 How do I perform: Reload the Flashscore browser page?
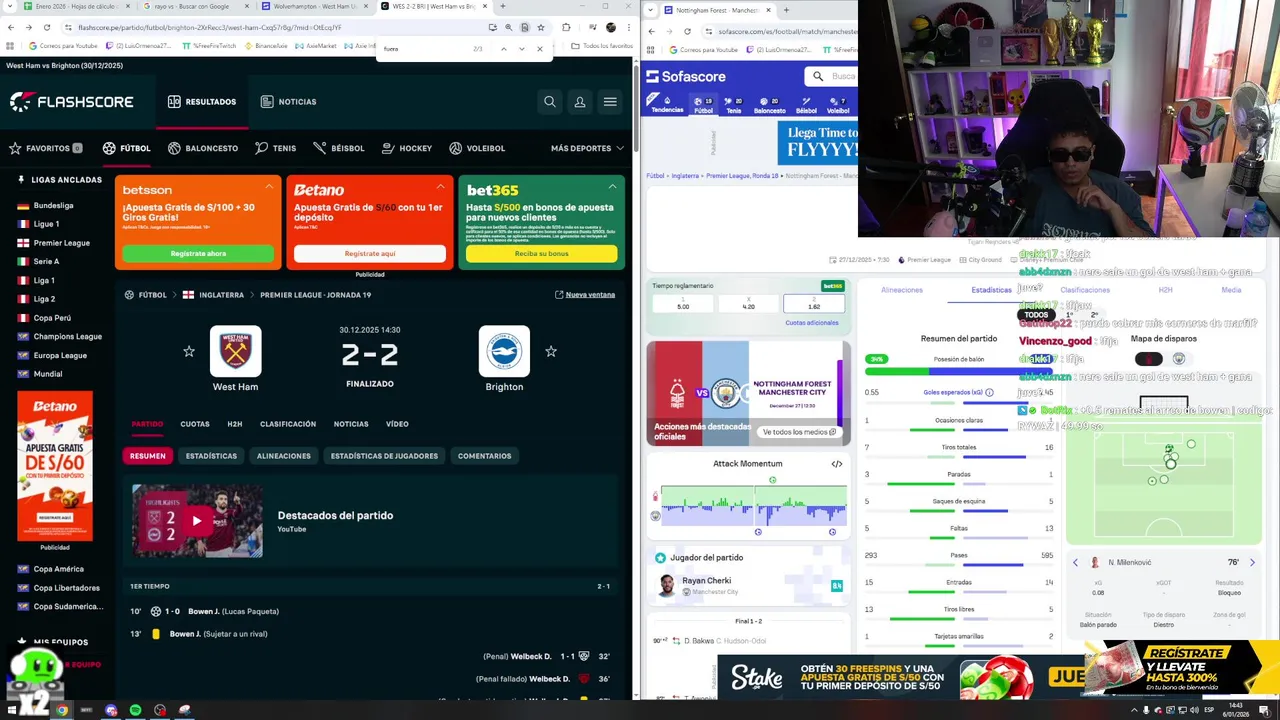point(46,28)
